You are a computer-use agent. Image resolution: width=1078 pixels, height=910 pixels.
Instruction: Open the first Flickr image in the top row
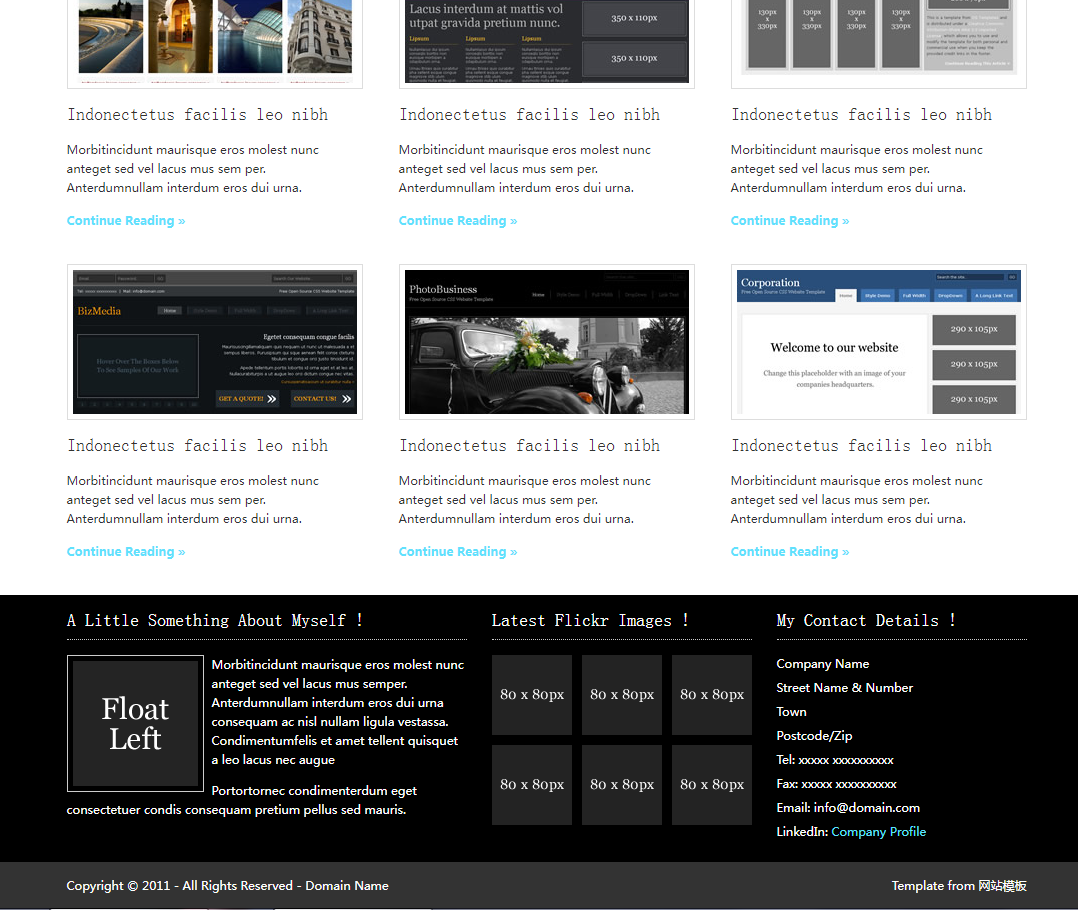tap(532, 695)
